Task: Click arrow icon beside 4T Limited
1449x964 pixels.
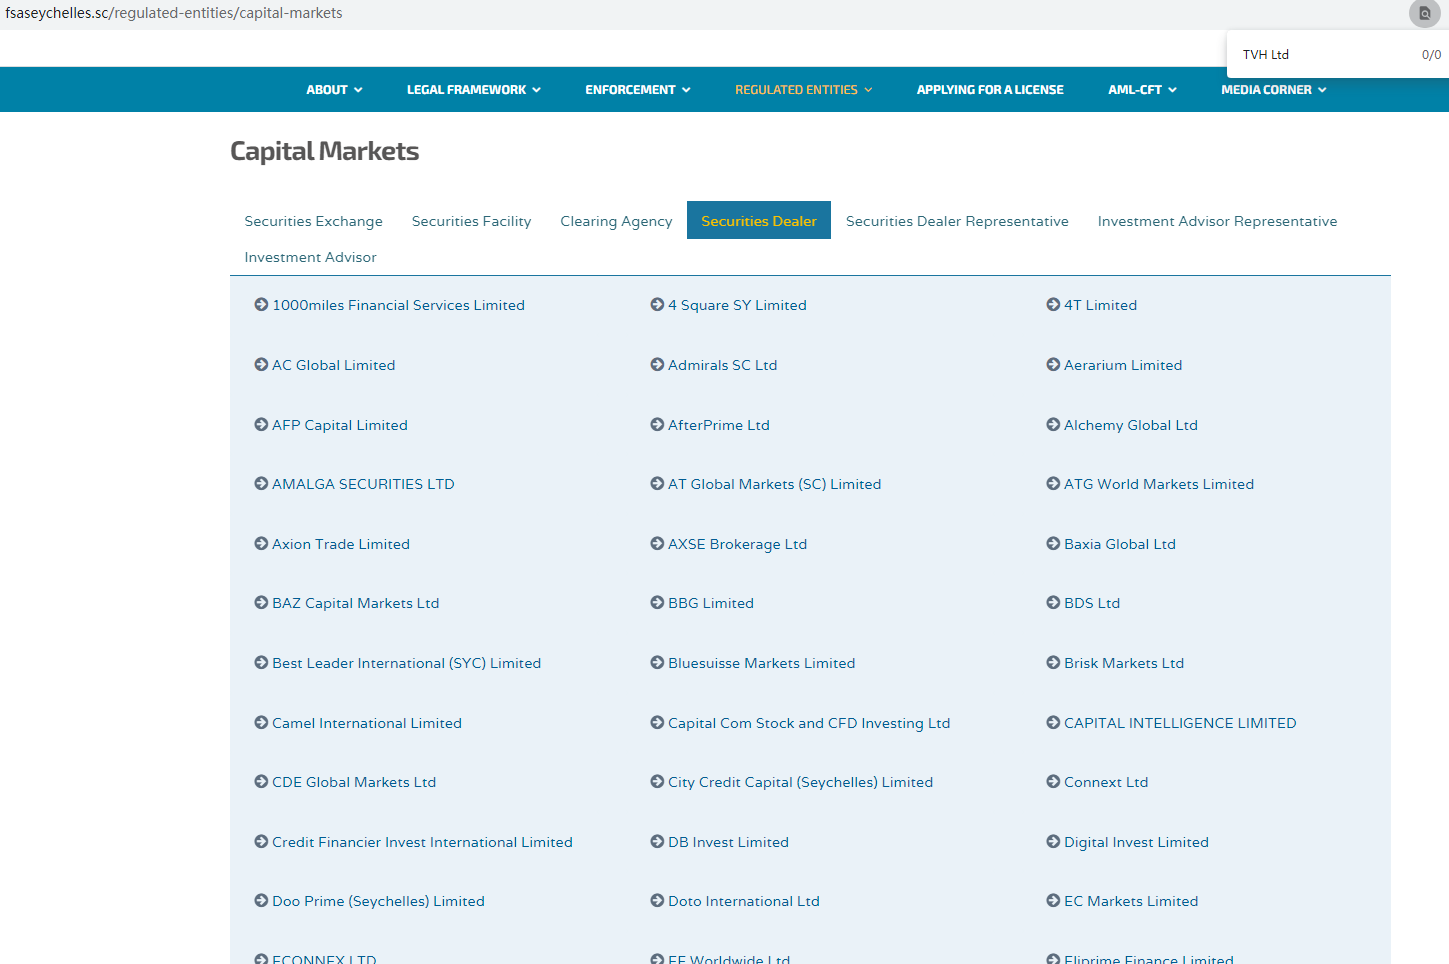Action: click(1053, 305)
